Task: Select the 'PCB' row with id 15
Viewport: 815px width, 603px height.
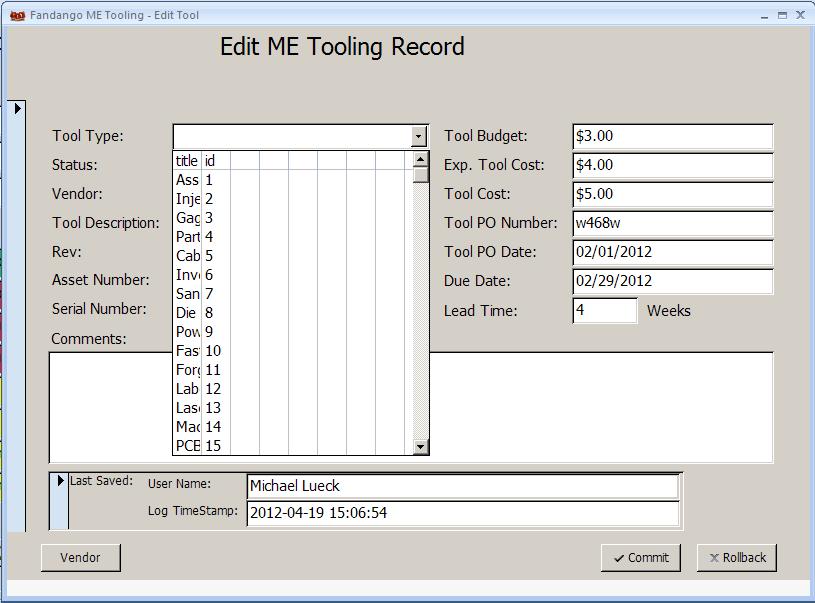Action: click(x=292, y=445)
